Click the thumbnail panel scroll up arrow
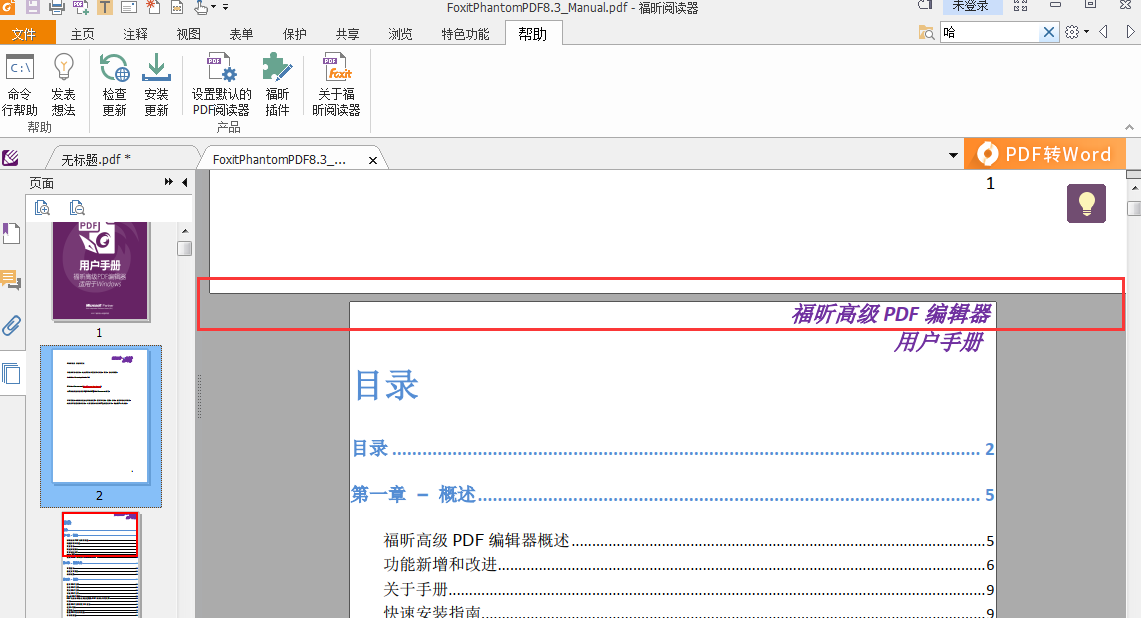This screenshot has height=618, width=1141. 185,231
